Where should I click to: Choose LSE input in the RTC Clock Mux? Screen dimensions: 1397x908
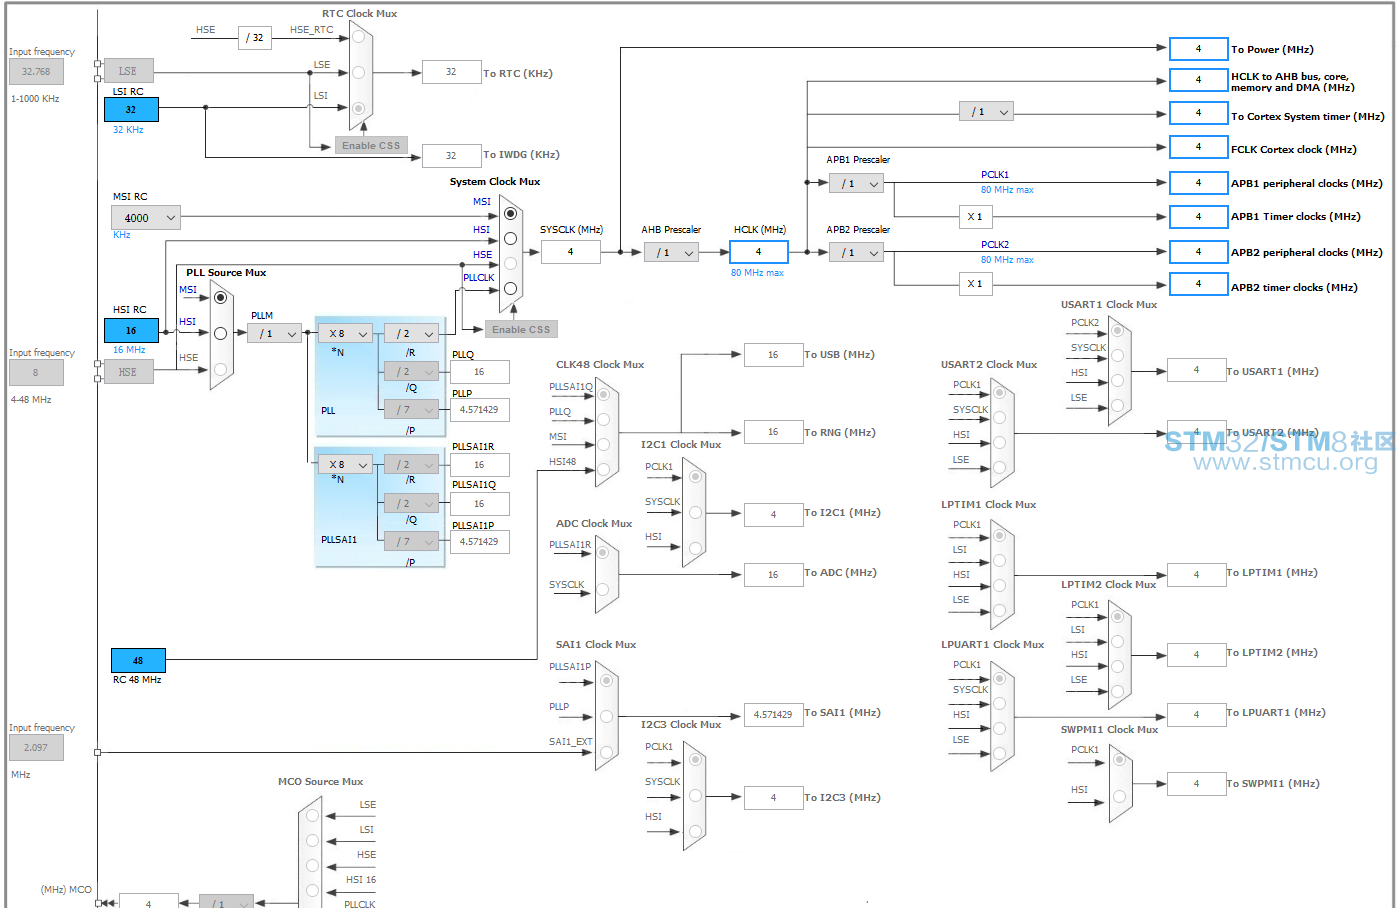click(x=358, y=72)
